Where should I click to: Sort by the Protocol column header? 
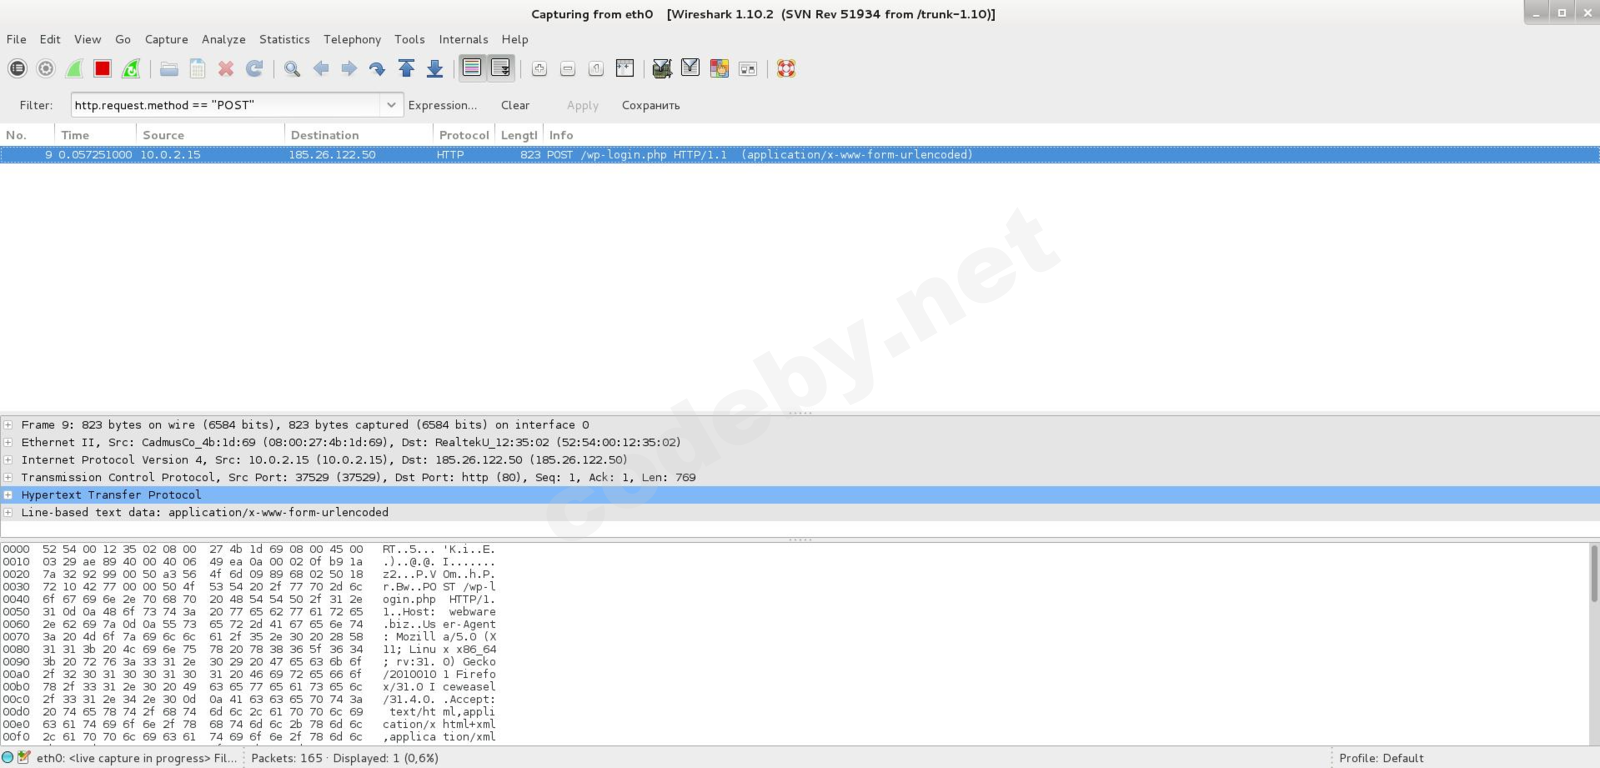pyautogui.click(x=464, y=135)
